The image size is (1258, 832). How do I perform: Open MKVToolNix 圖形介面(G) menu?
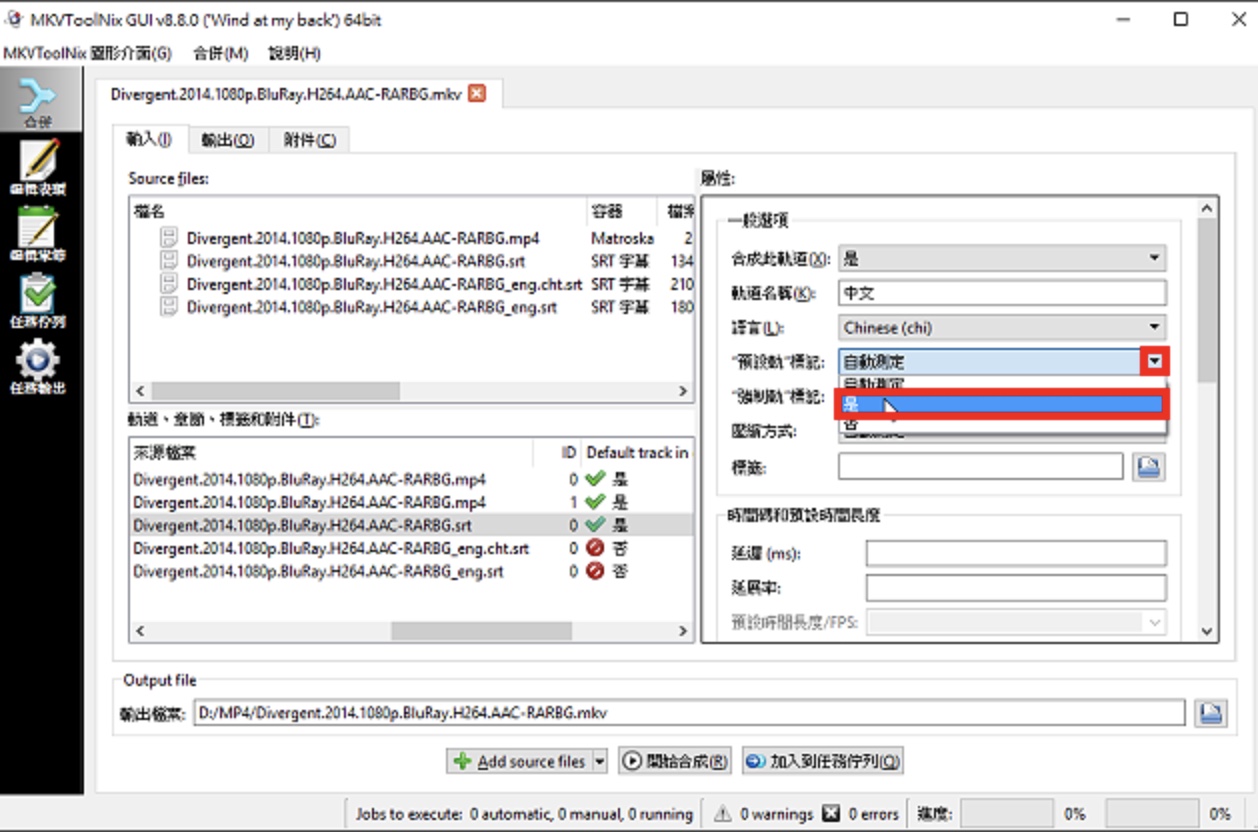point(88,53)
